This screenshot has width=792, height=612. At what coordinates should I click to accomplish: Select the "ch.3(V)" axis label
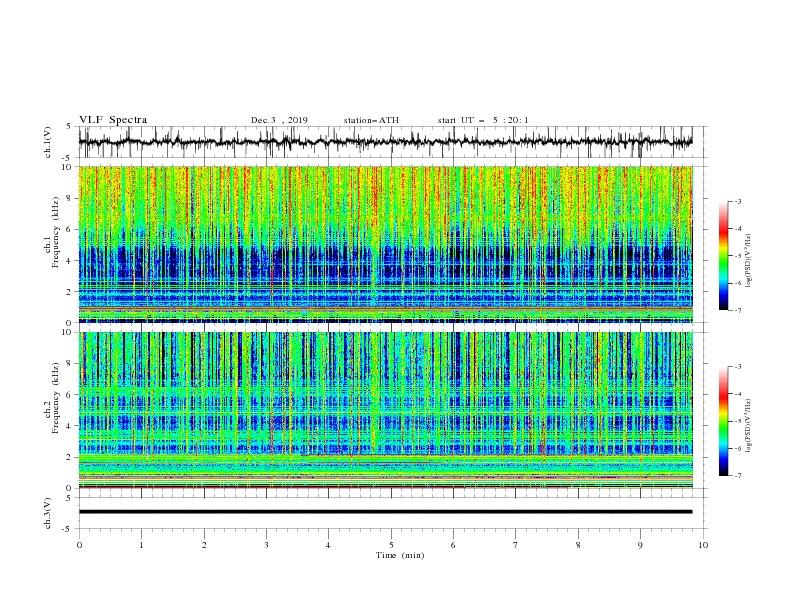(x=48, y=513)
